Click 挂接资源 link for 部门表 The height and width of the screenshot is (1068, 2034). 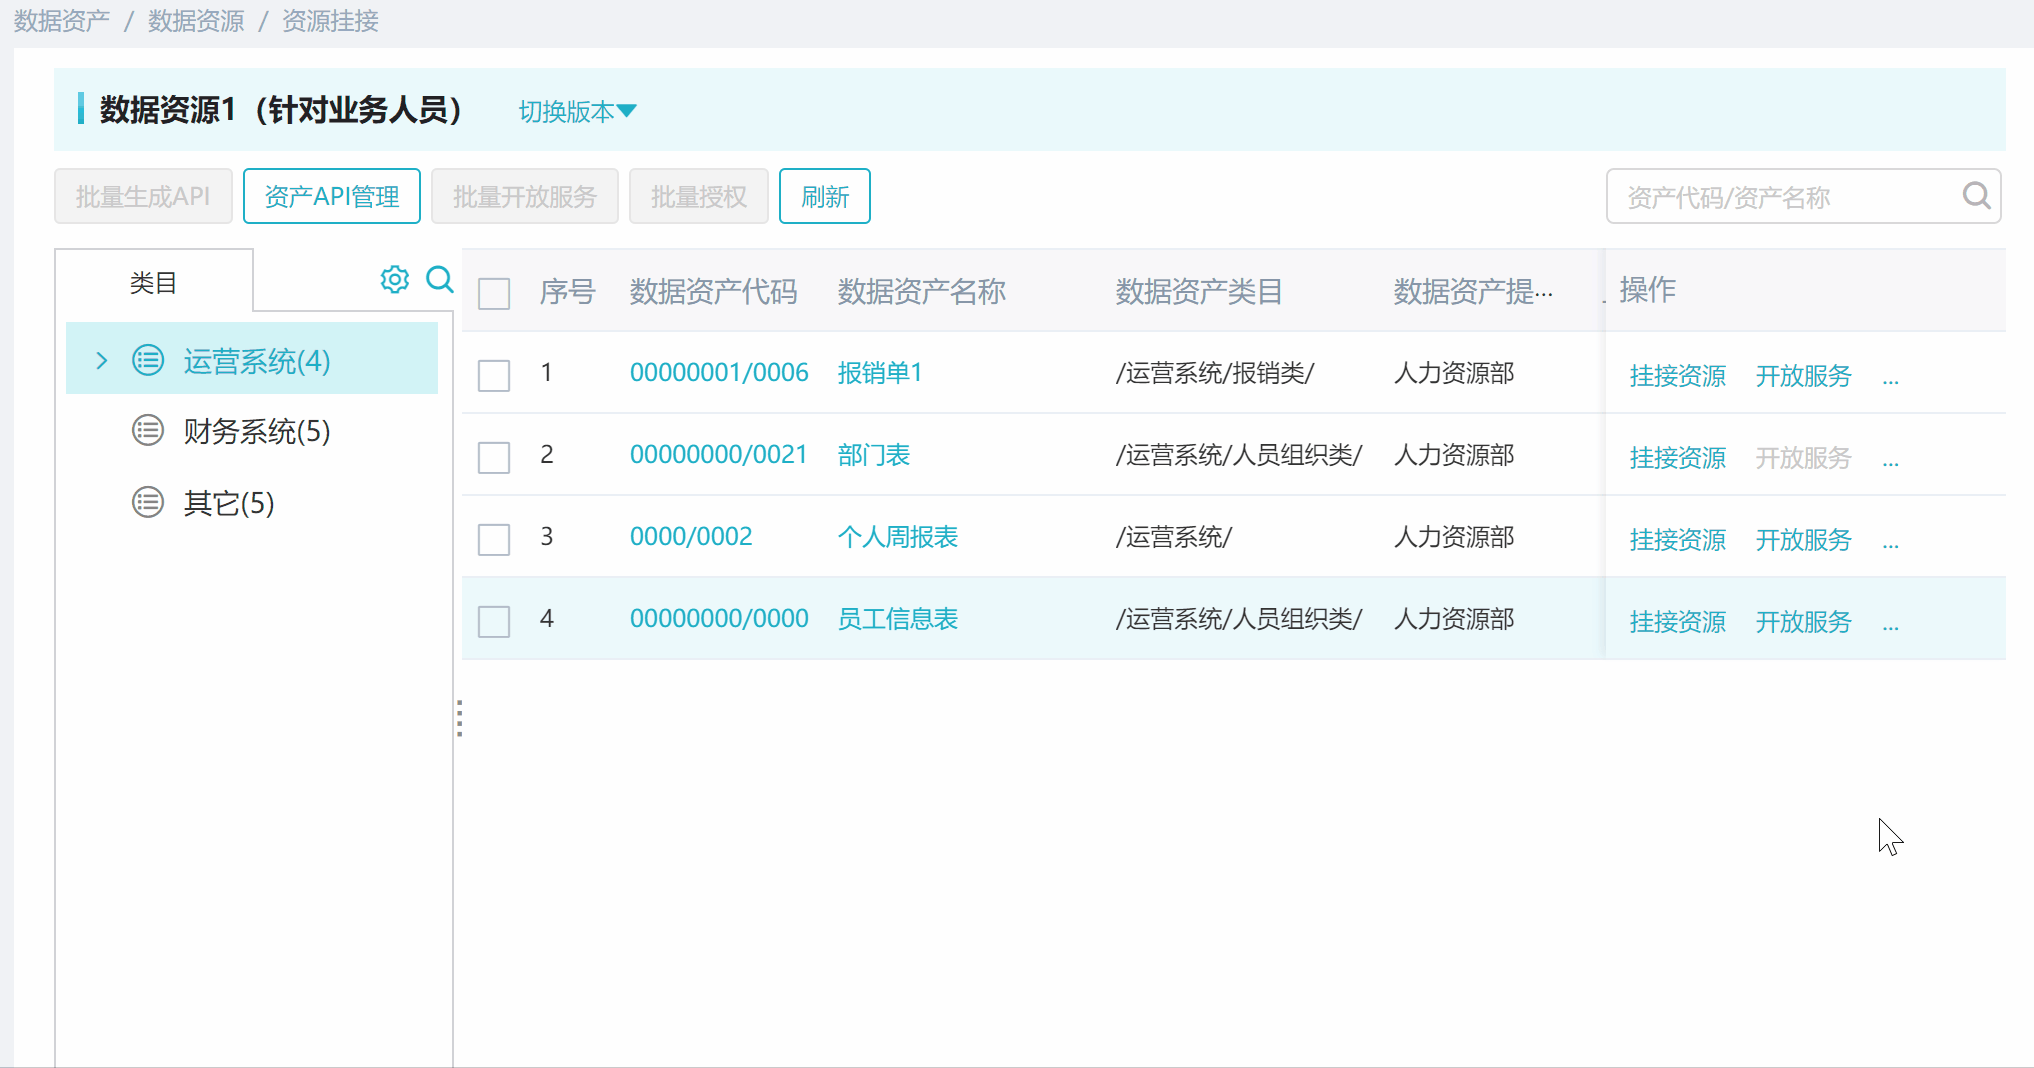click(1678, 458)
